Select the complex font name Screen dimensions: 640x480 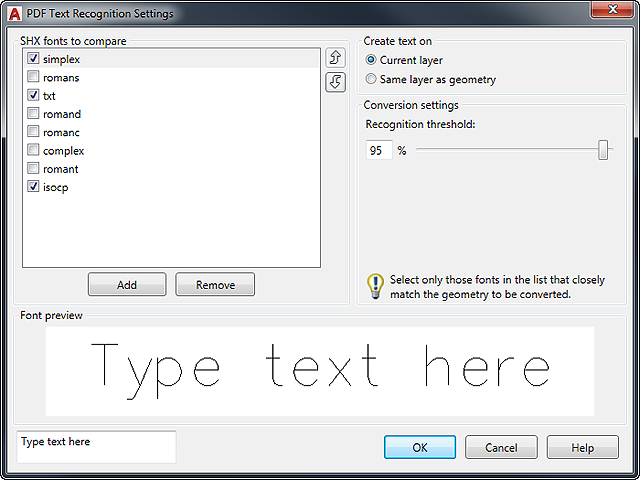63,151
